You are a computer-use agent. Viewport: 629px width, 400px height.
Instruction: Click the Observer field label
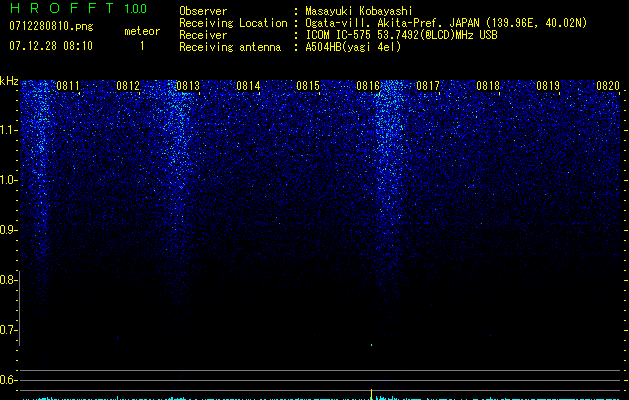pyautogui.click(x=203, y=11)
